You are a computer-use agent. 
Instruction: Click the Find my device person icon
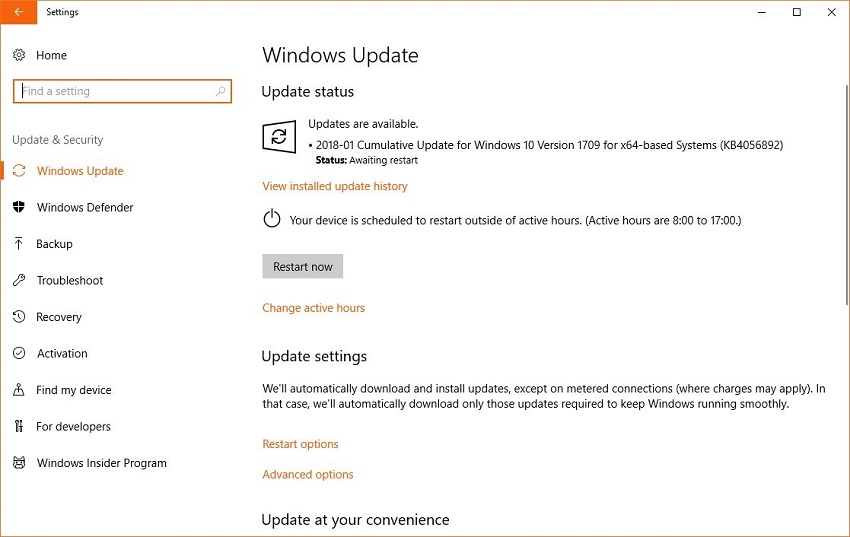[x=19, y=390]
